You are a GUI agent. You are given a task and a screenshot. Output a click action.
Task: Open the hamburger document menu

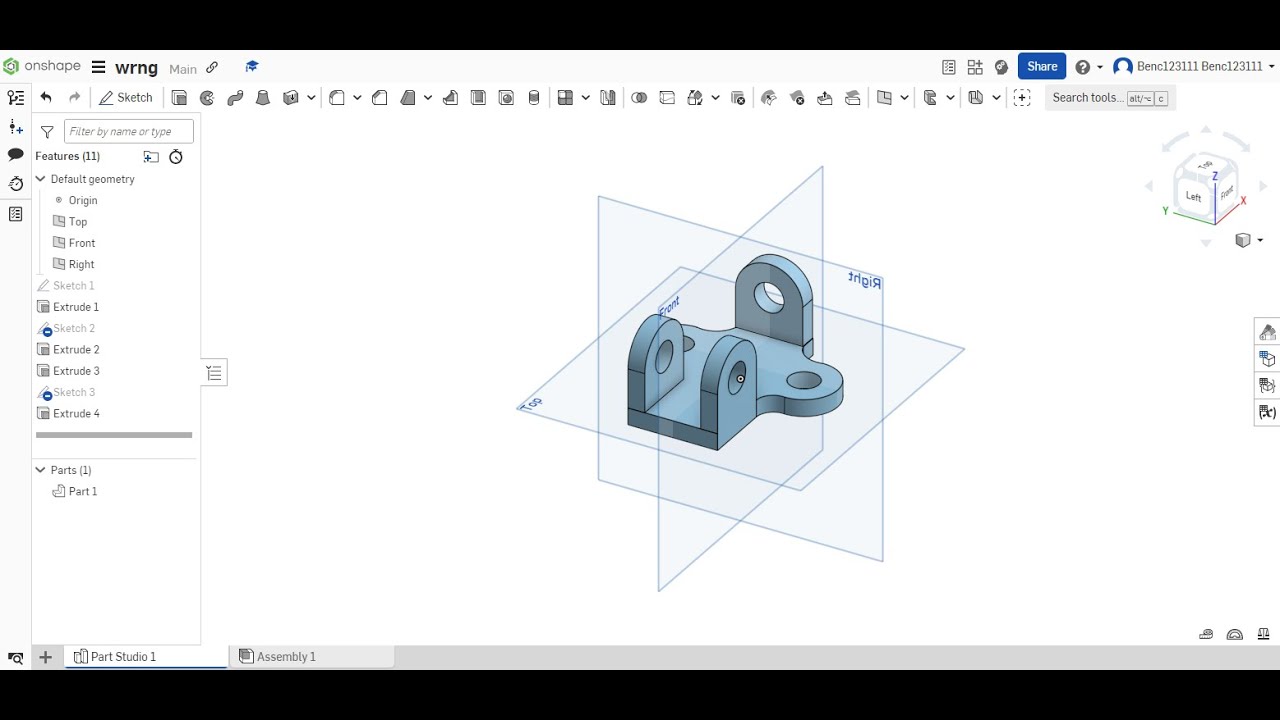click(x=98, y=67)
